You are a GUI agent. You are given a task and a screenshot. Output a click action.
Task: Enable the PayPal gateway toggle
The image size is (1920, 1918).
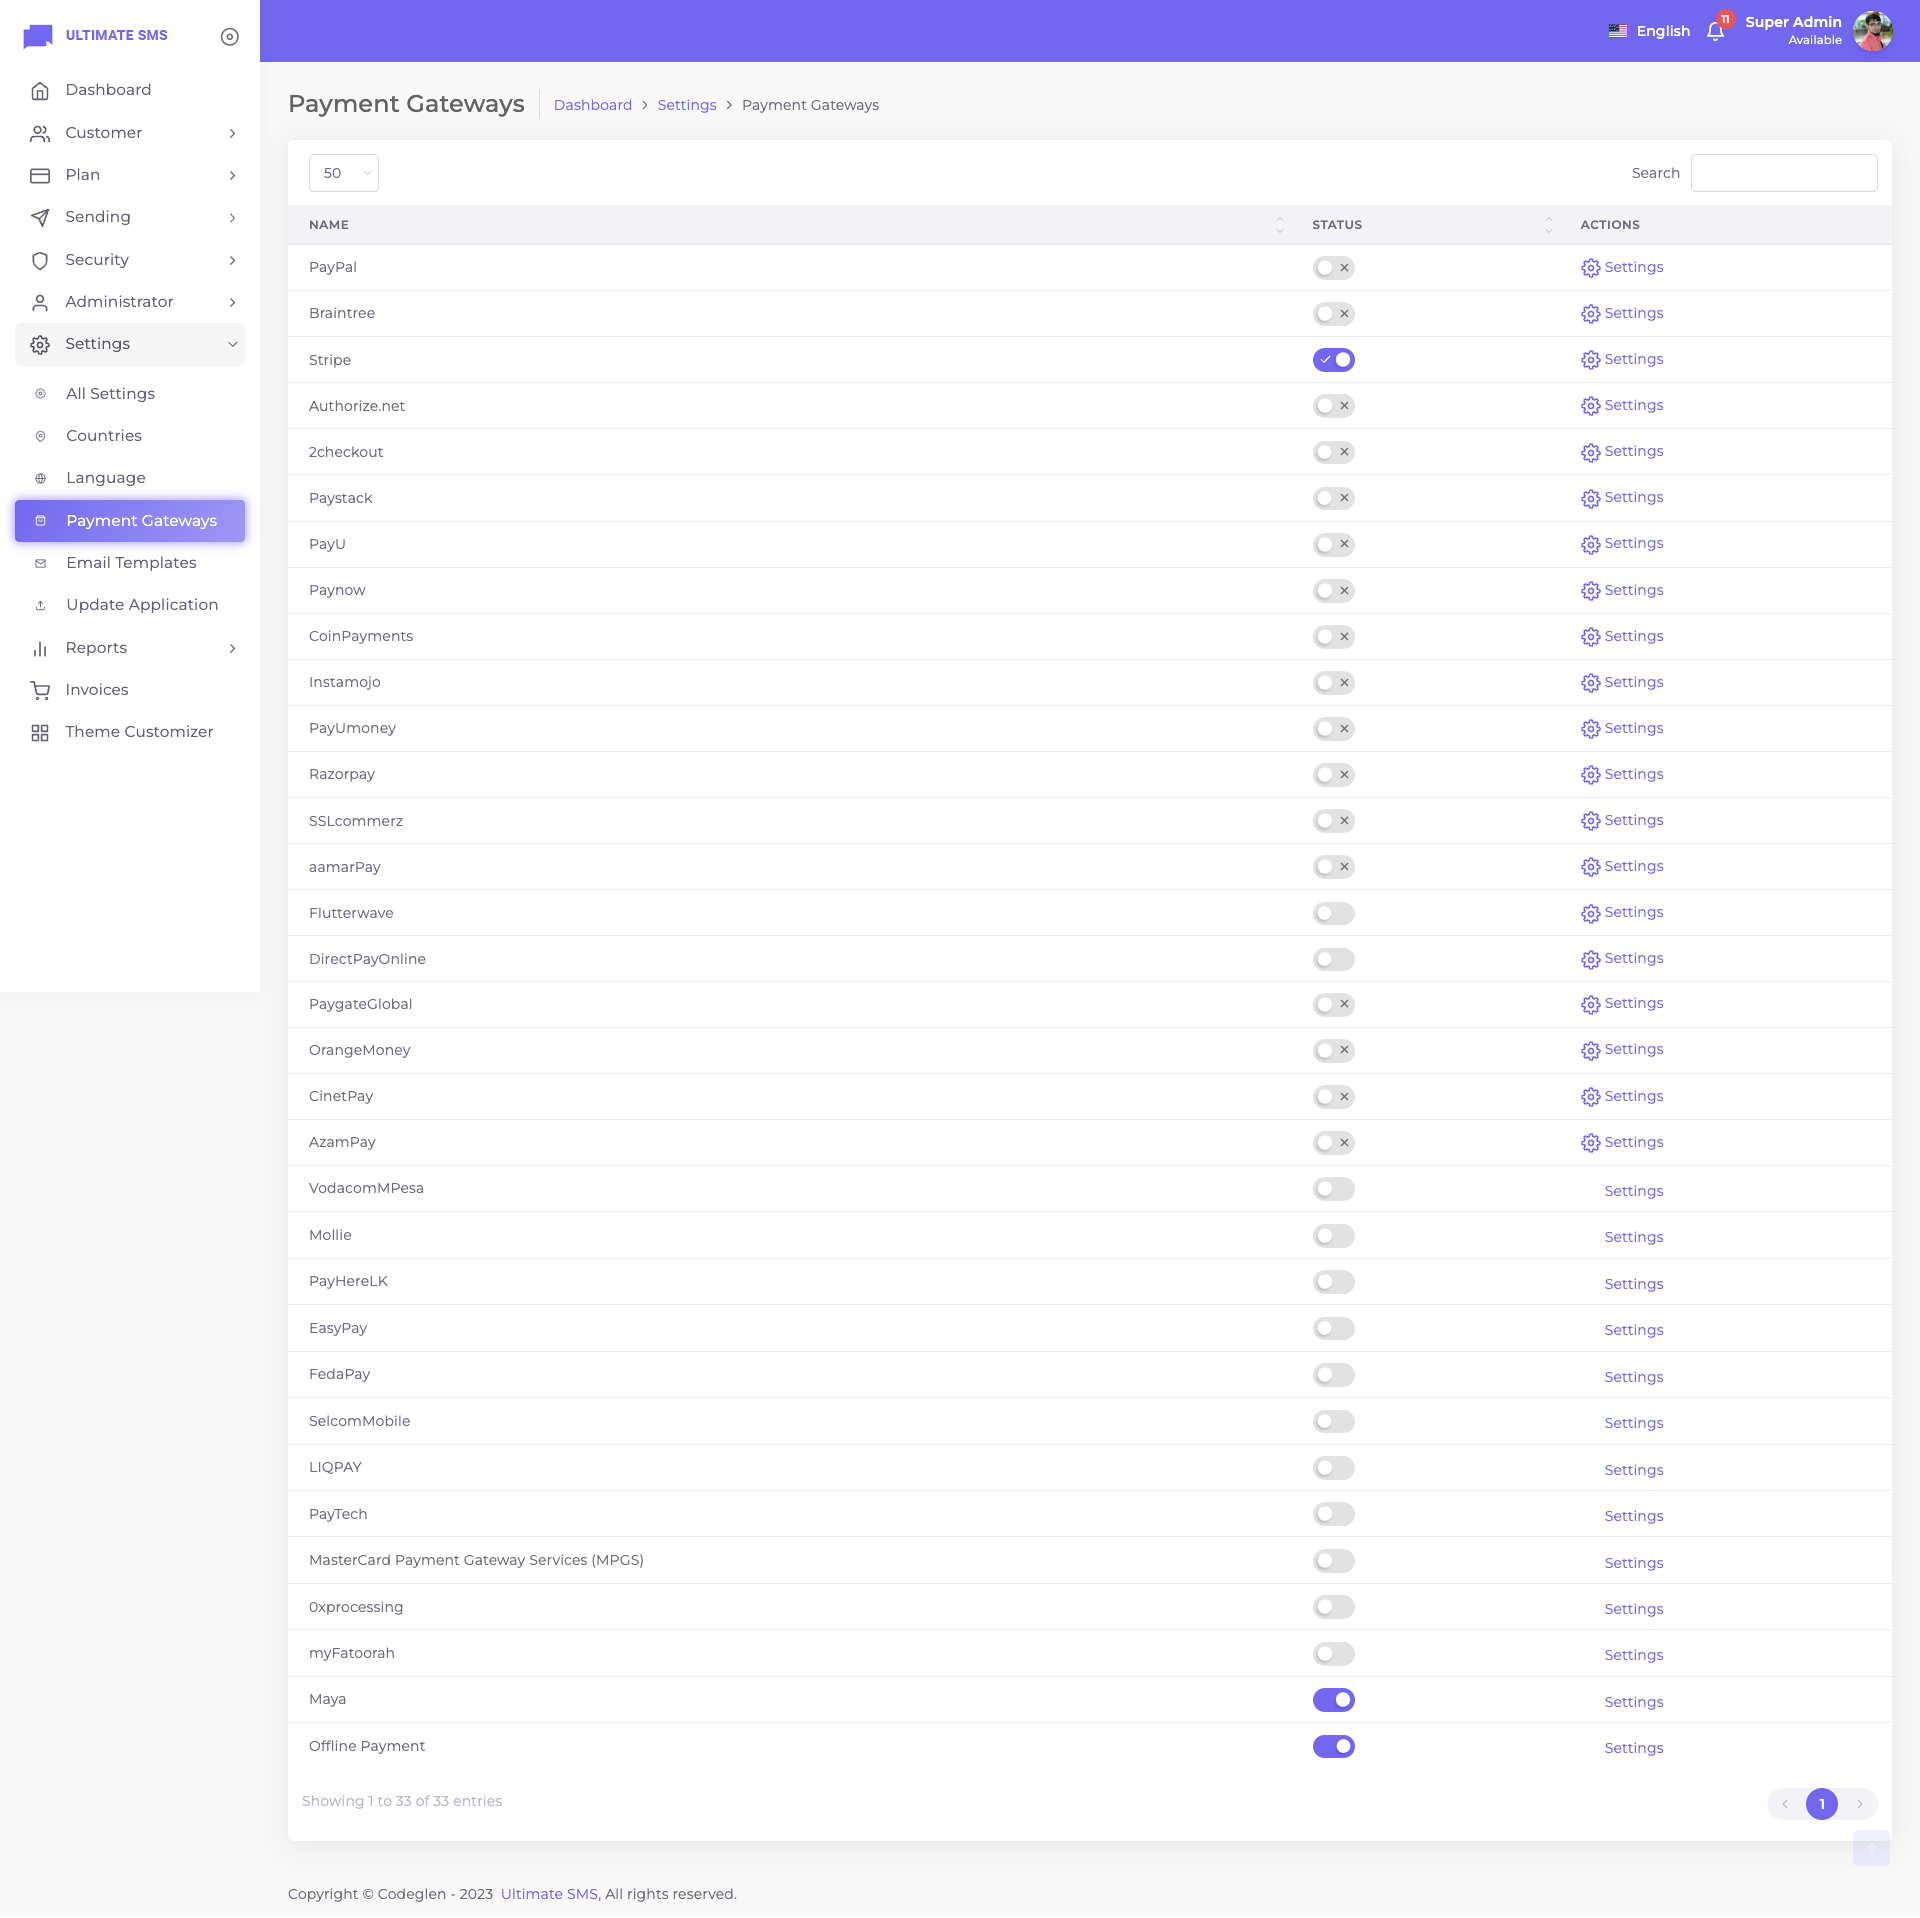pyautogui.click(x=1333, y=268)
